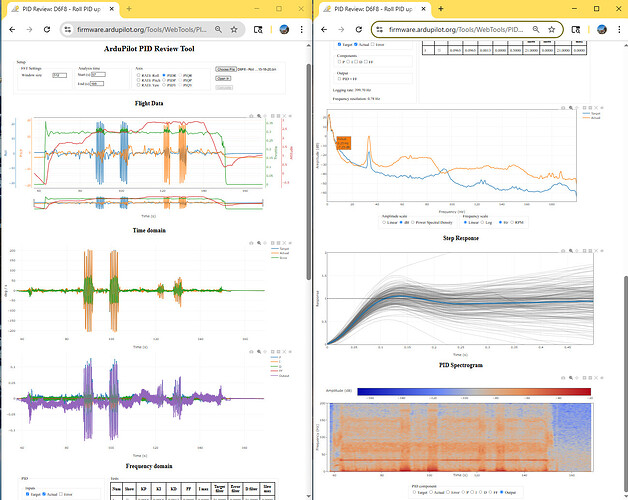Uncheck Target input in left window frequency panel
628x500 pixels.
tap(28, 494)
